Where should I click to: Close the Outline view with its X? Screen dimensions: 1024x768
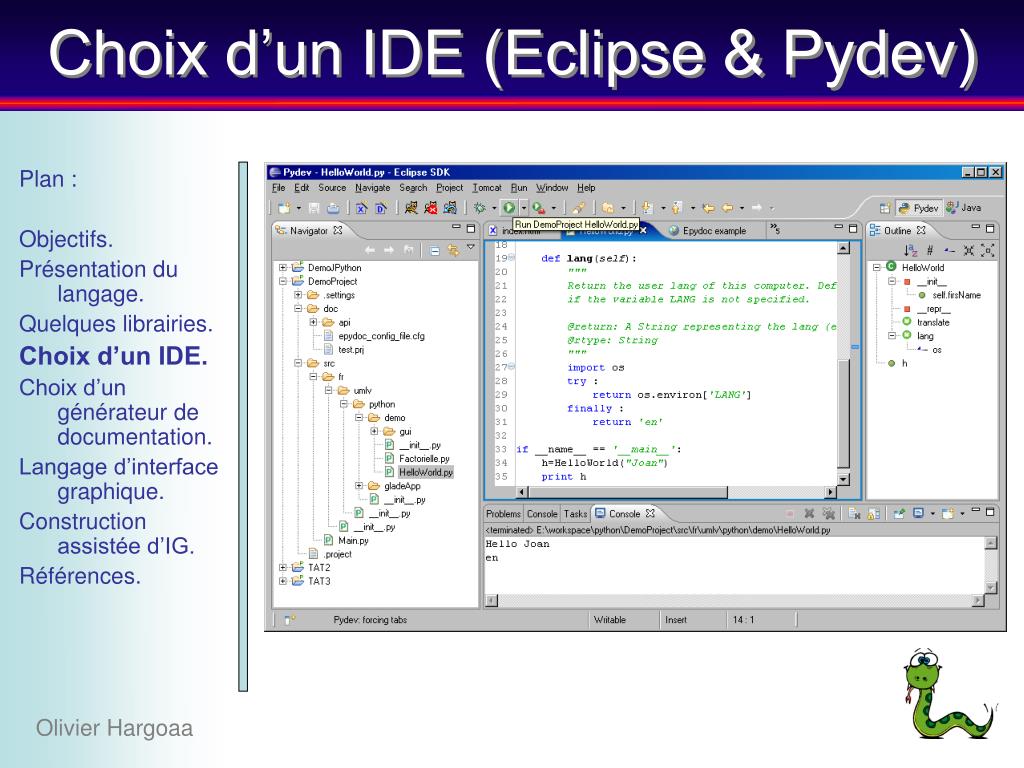[x=921, y=230]
